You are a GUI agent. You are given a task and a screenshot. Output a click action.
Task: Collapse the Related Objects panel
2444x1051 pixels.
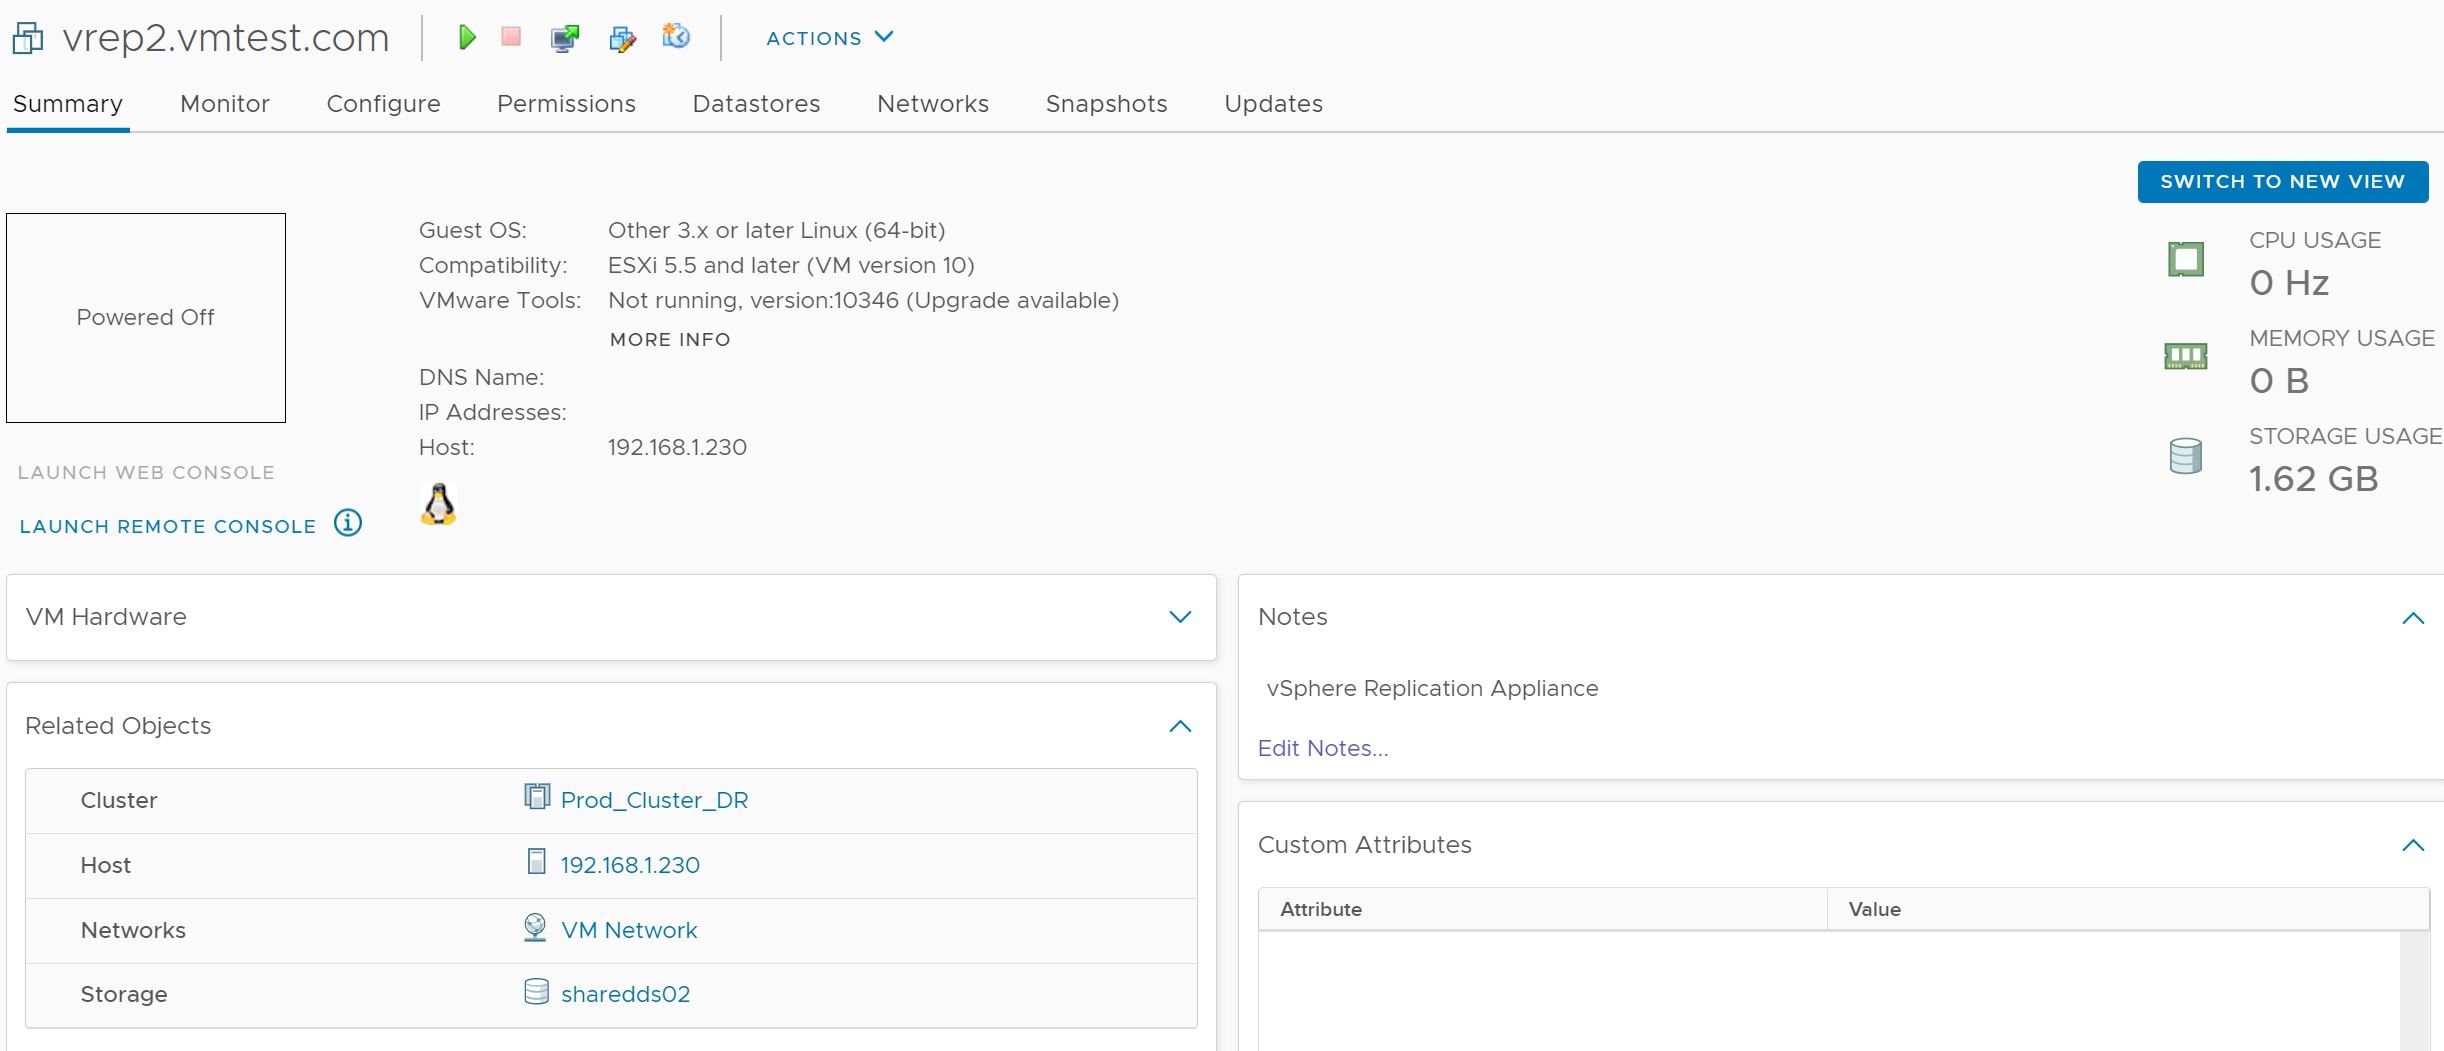(x=1180, y=726)
